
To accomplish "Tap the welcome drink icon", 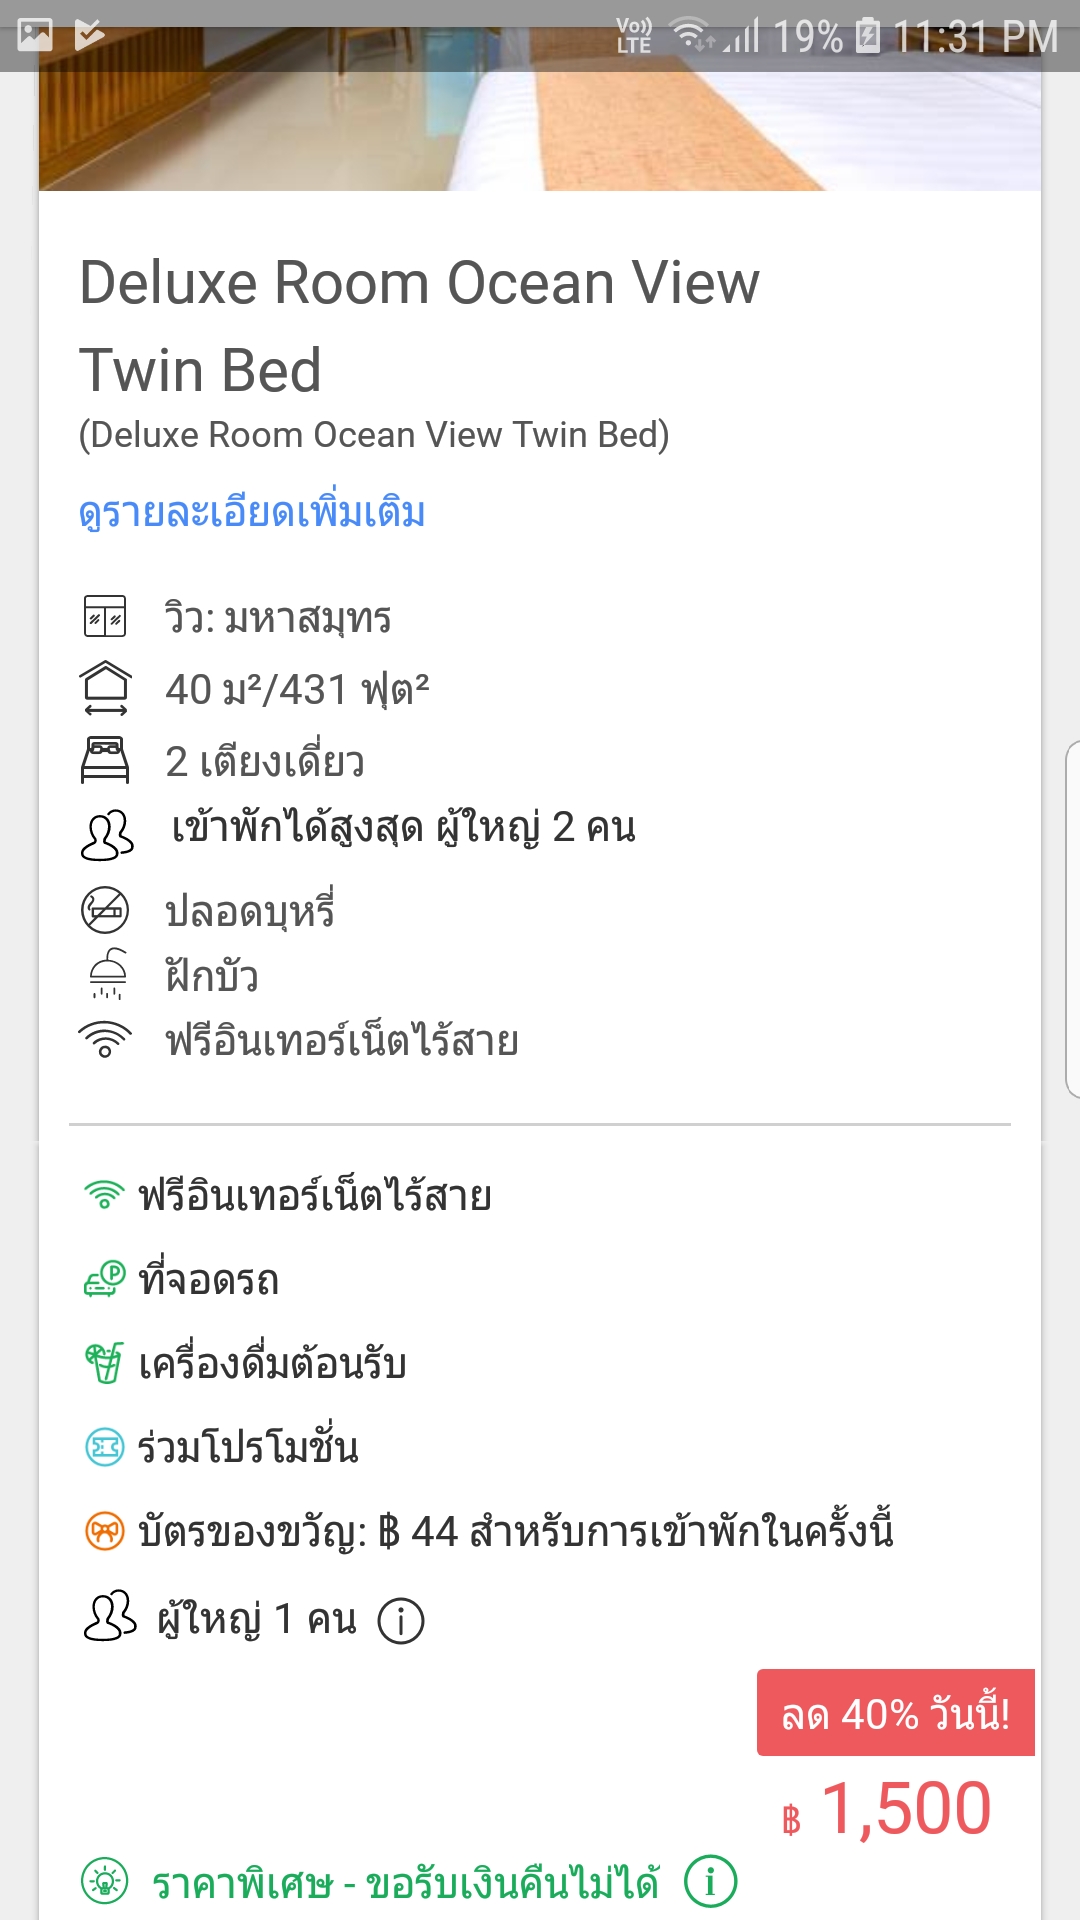I will tap(104, 1363).
